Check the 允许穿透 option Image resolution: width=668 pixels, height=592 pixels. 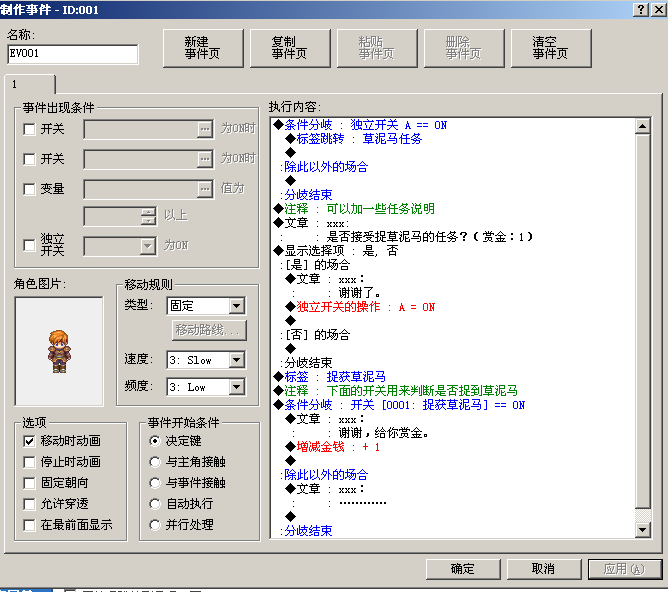pyautogui.click(x=29, y=504)
